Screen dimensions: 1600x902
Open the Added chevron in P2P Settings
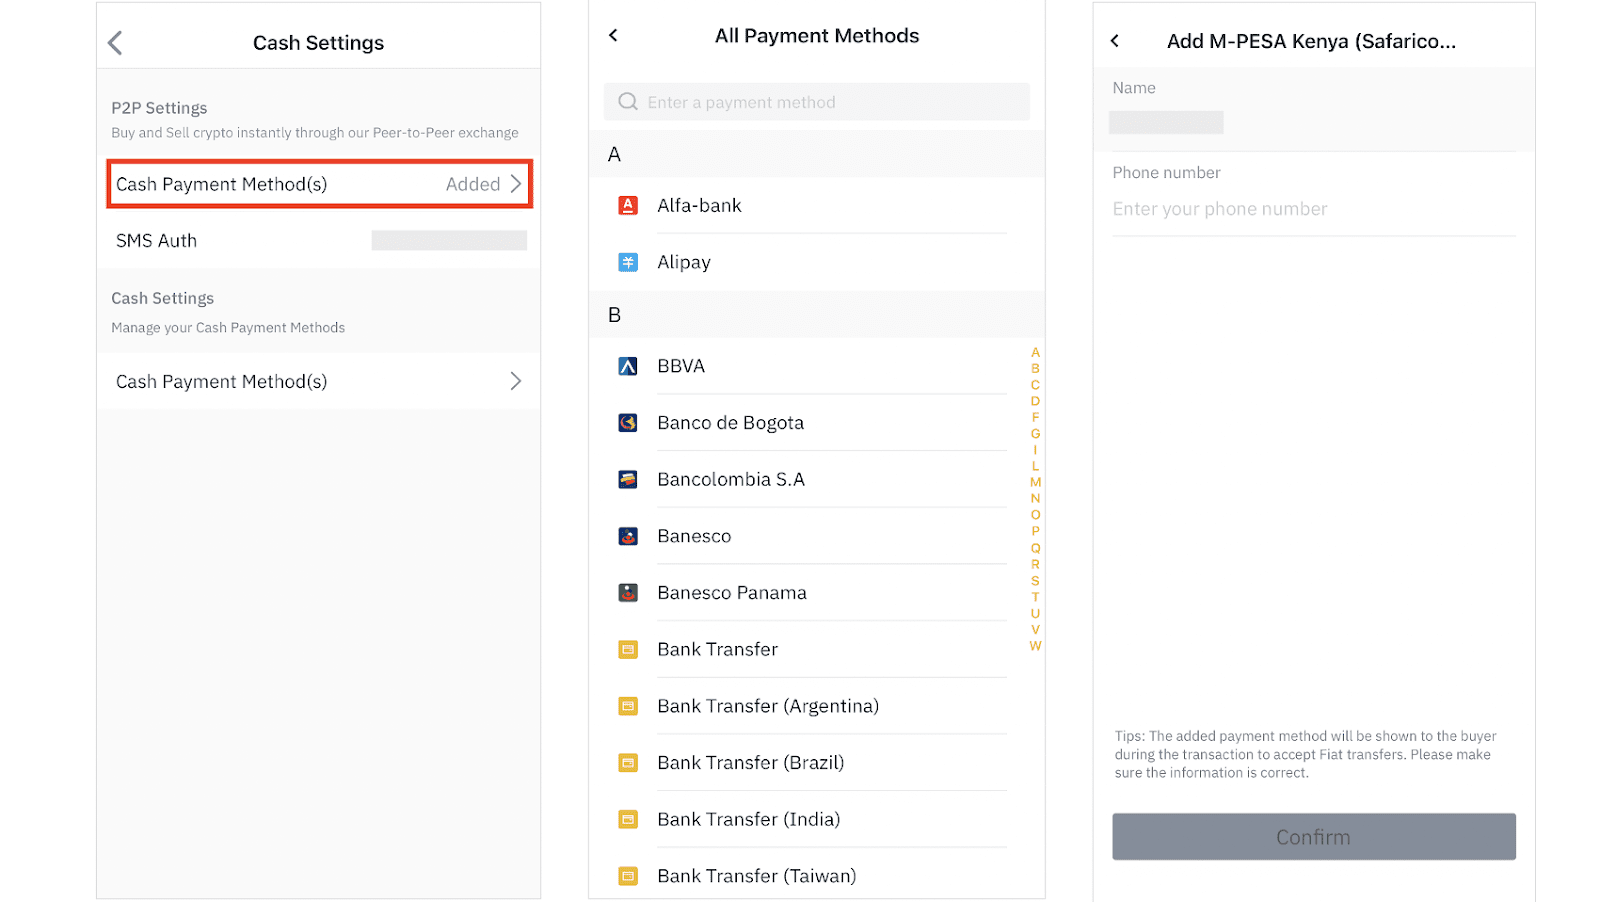point(516,184)
